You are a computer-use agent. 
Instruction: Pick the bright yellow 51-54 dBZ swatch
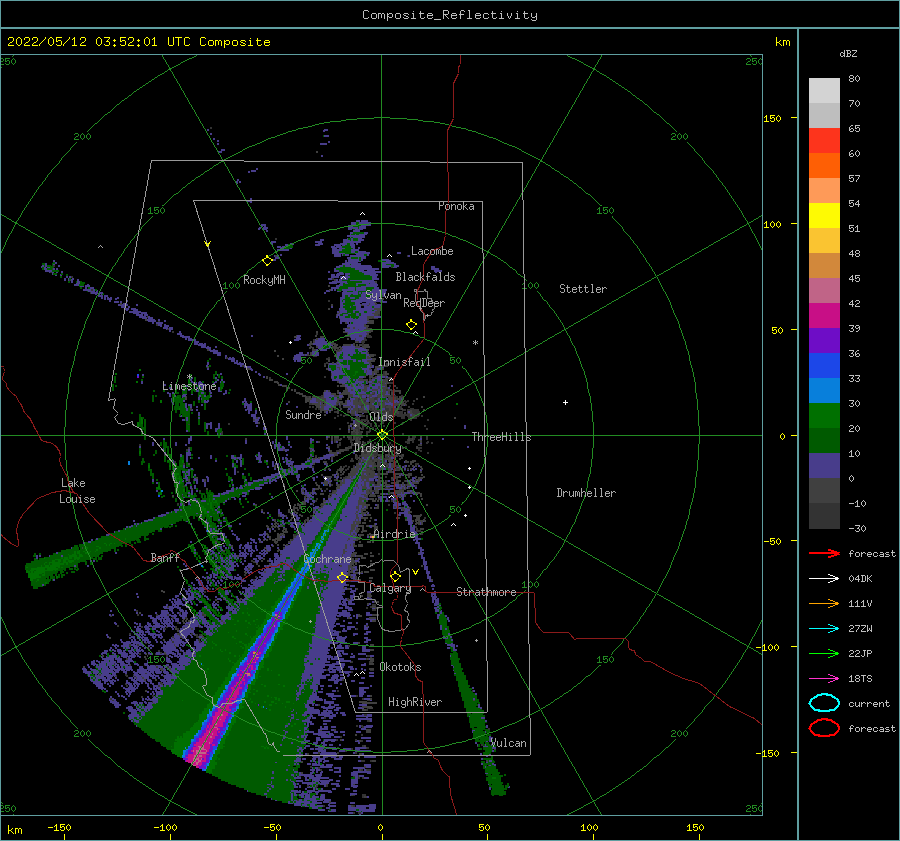pos(824,216)
